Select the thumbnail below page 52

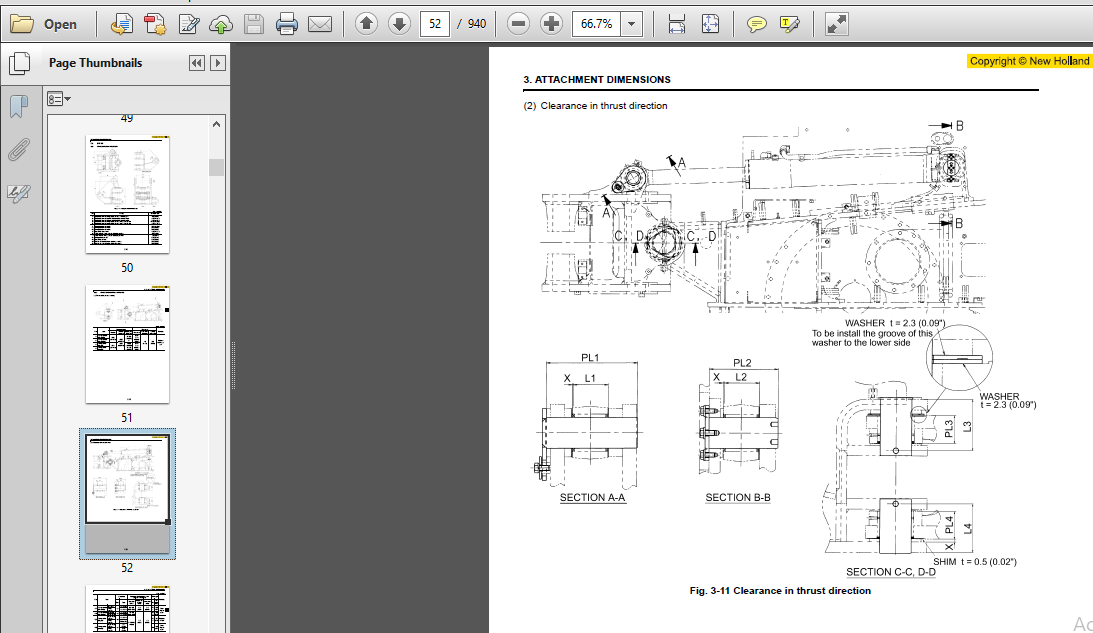[x=128, y=609]
